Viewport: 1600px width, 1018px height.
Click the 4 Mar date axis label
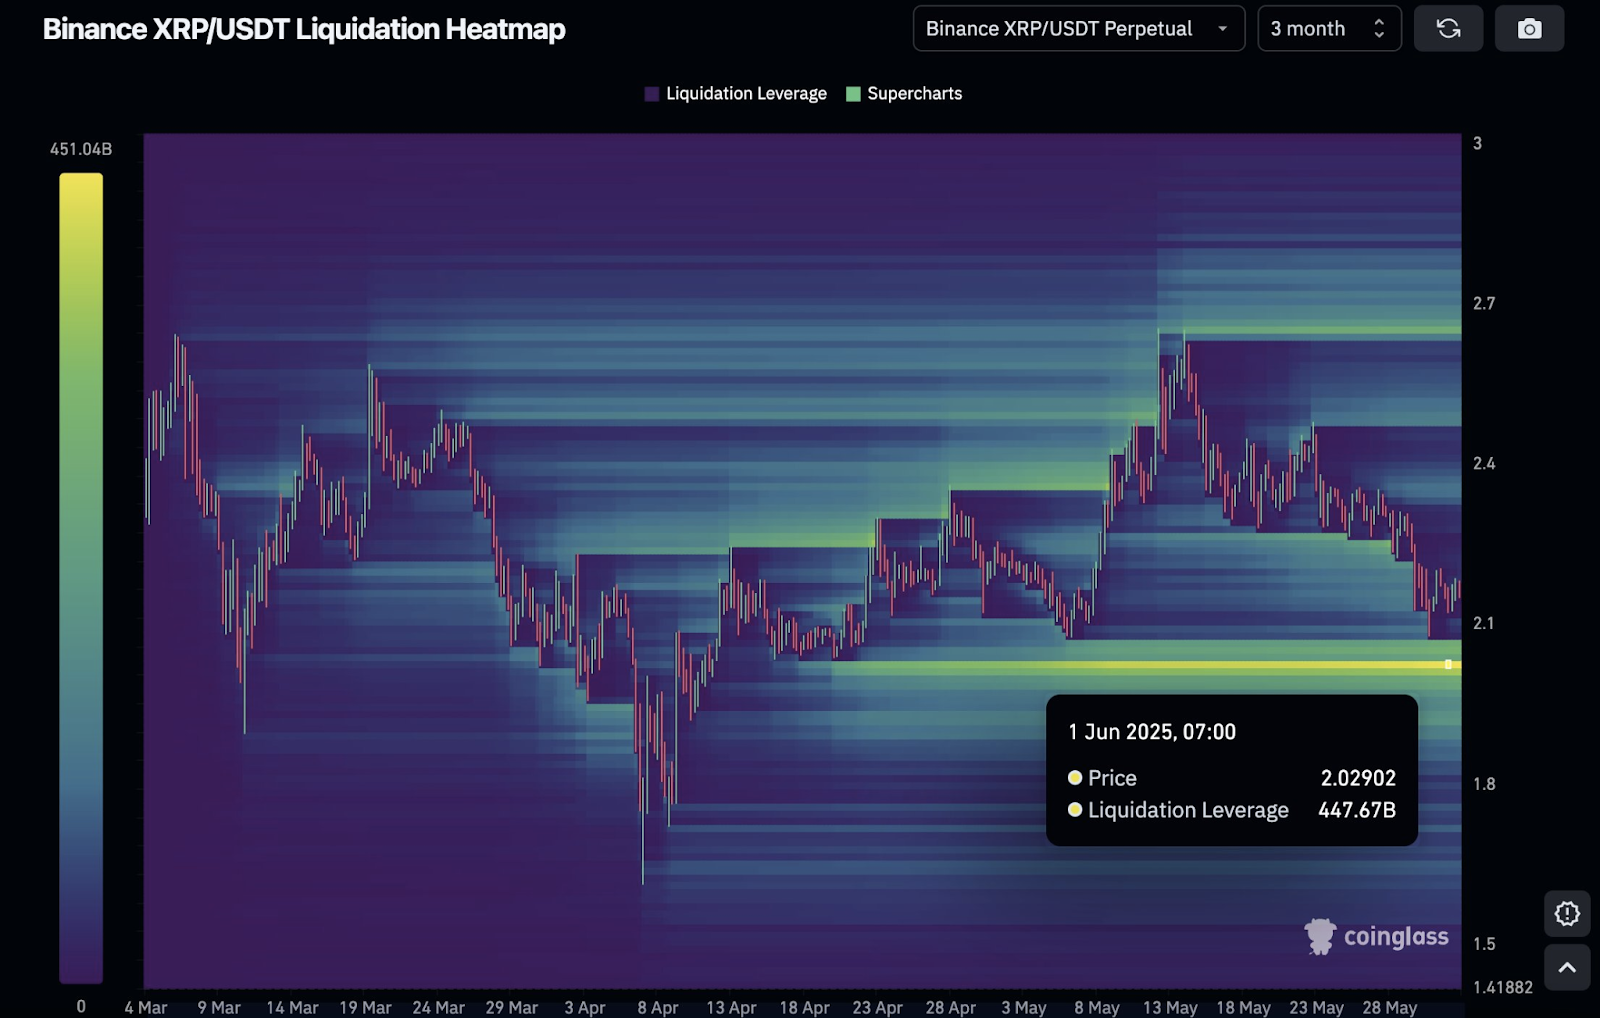146,1007
